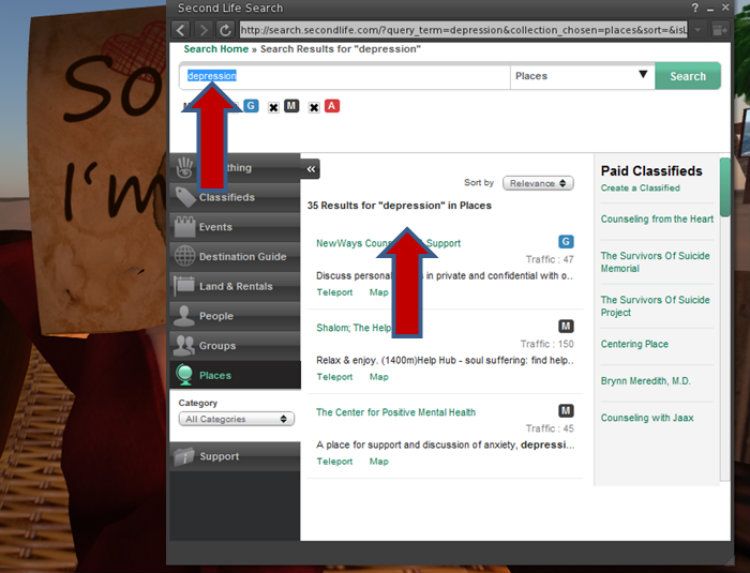Click the People silhouette icon
750x573 pixels.
(184, 316)
